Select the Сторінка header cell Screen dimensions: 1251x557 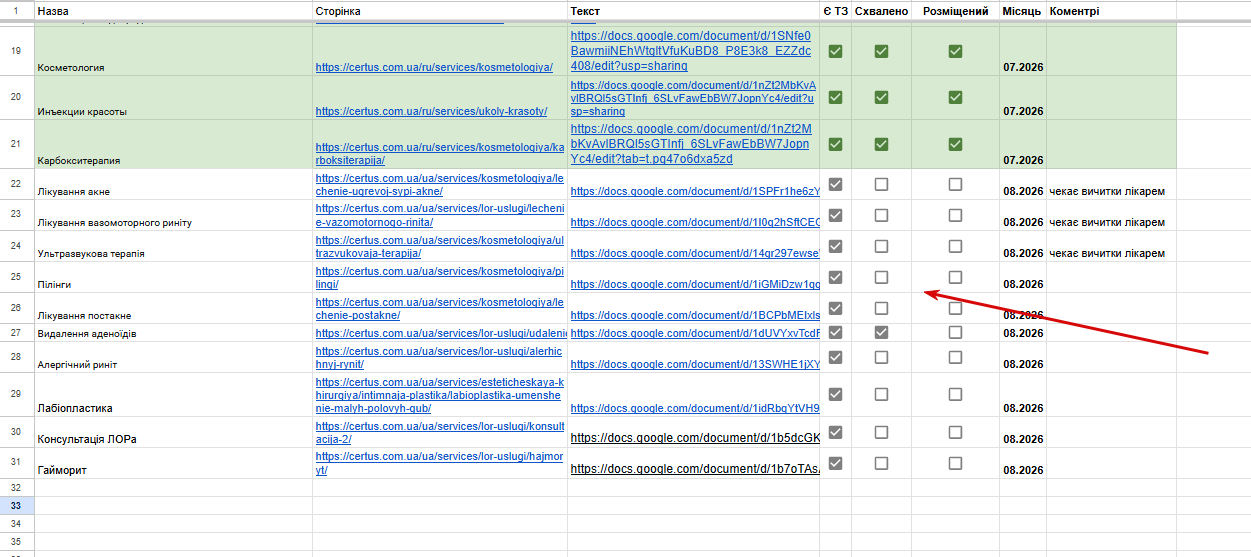click(440, 11)
